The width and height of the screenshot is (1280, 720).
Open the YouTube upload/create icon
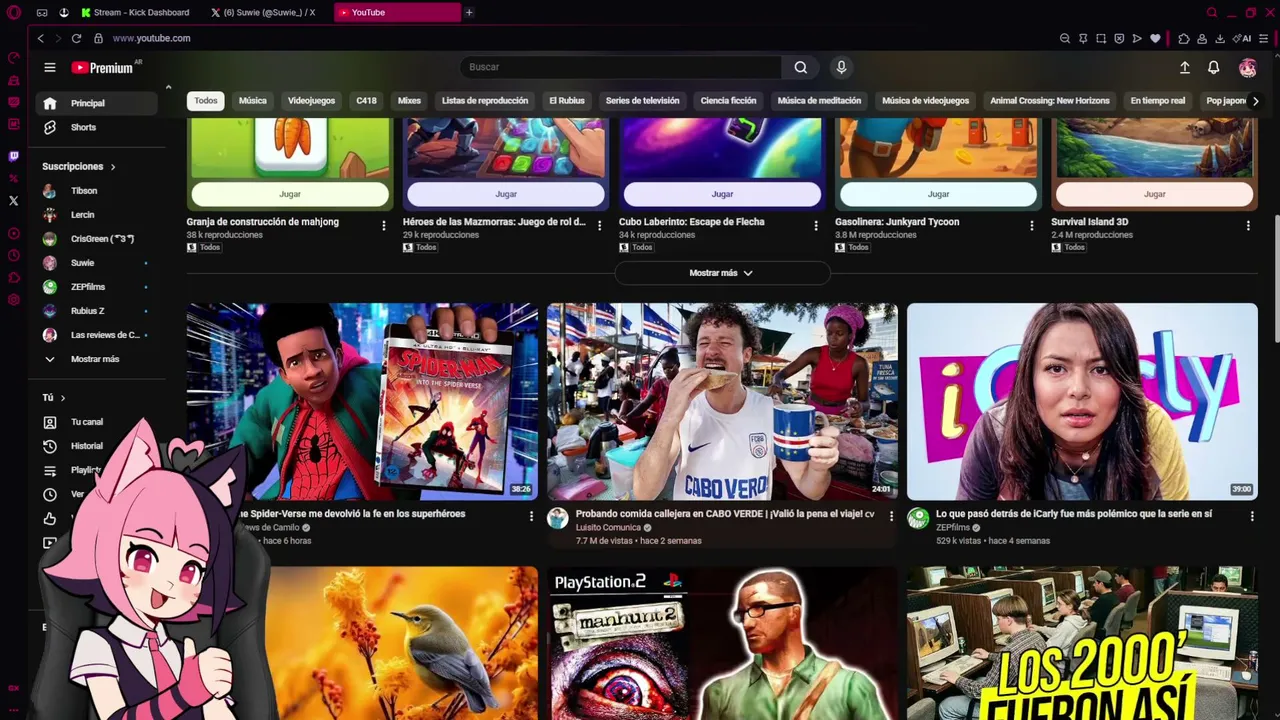click(x=1184, y=67)
